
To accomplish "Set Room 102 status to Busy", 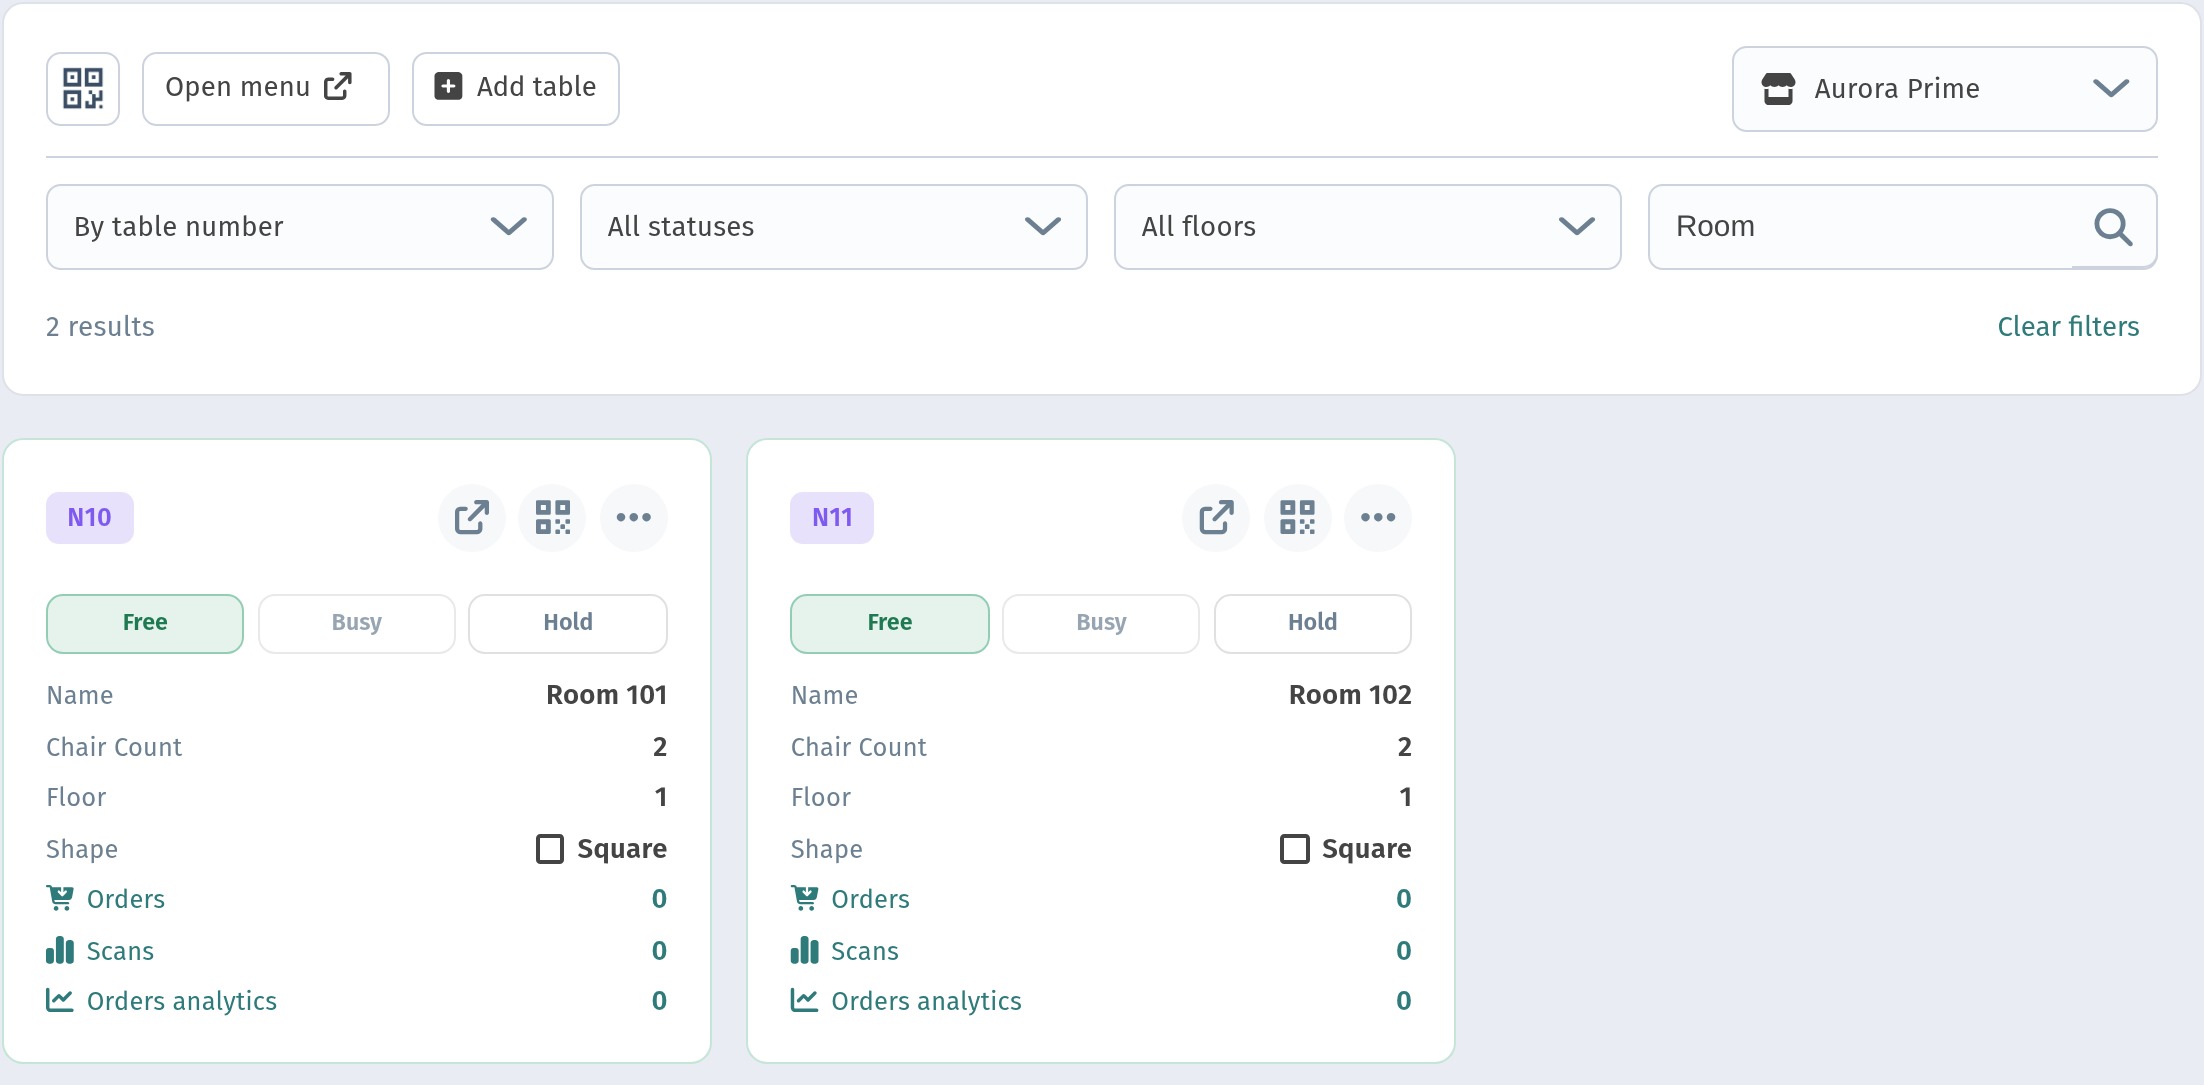I will click(1101, 624).
